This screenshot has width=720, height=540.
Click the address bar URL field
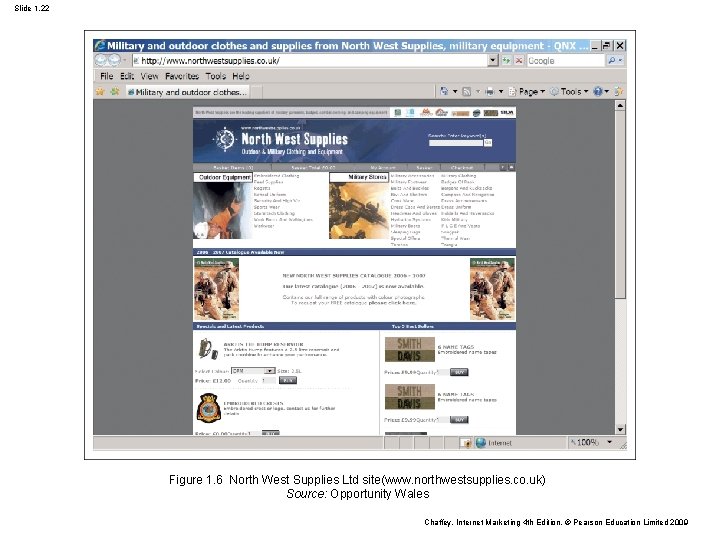tap(310, 61)
